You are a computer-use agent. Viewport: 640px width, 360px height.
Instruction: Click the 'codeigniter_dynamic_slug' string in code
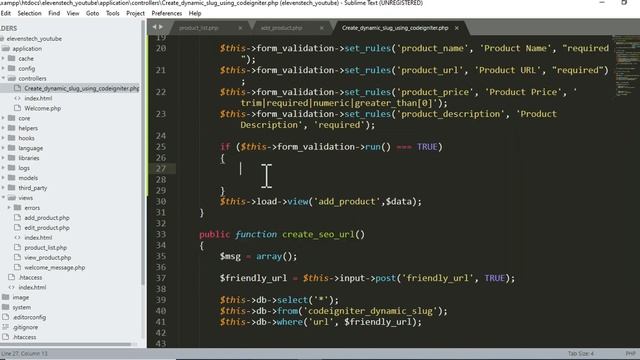coord(371,311)
